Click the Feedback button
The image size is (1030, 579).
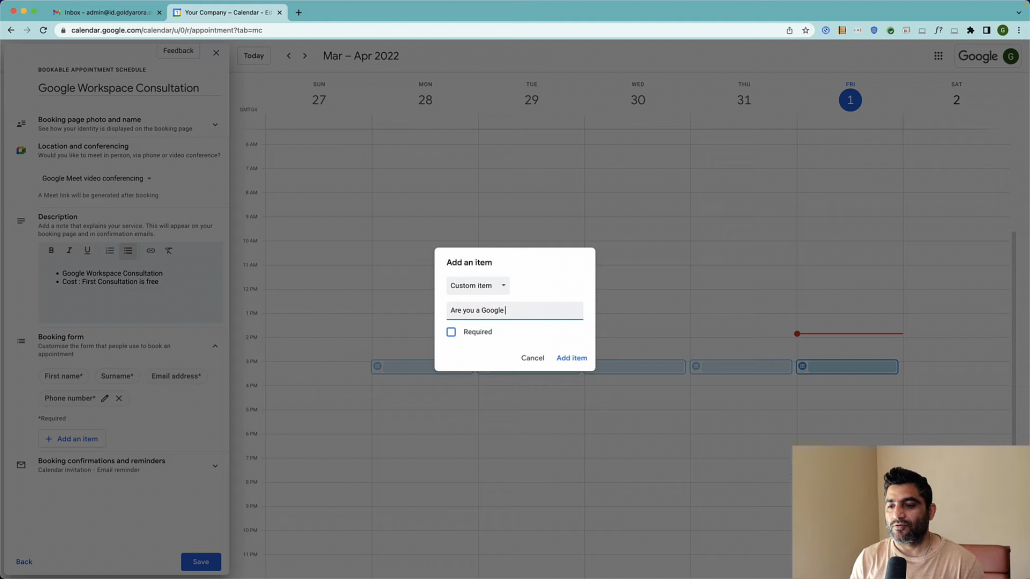tap(178, 51)
